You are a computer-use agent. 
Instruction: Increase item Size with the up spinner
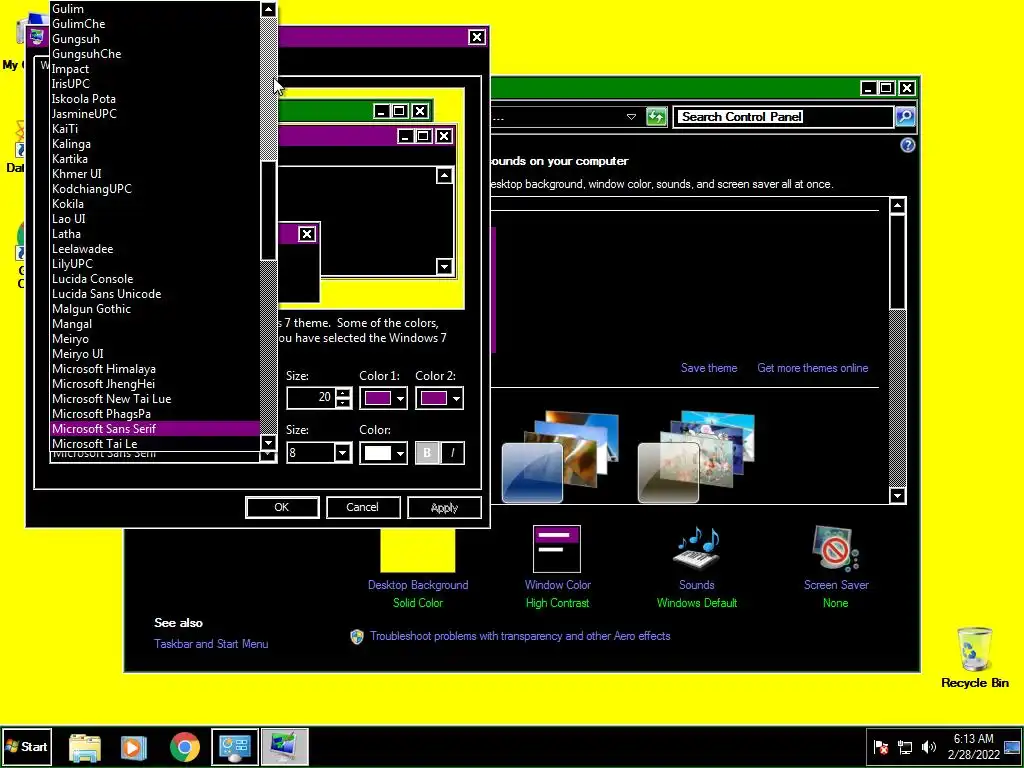click(344, 392)
